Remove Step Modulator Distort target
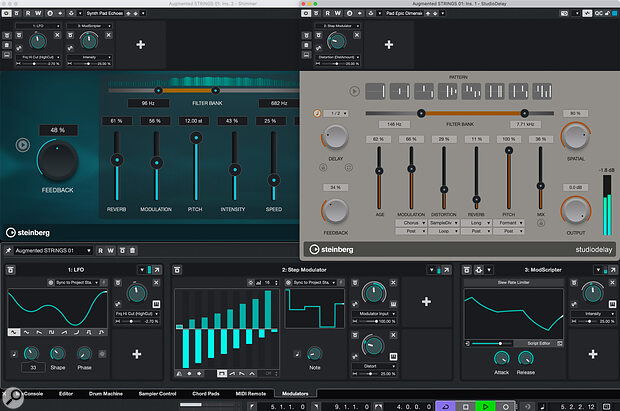620x411 pixels. point(393,335)
